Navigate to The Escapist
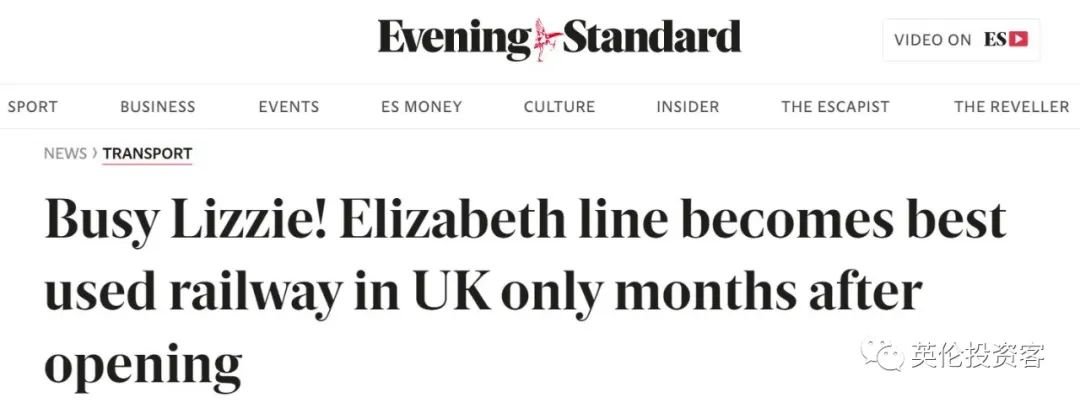The image size is (1080, 403). tap(835, 107)
